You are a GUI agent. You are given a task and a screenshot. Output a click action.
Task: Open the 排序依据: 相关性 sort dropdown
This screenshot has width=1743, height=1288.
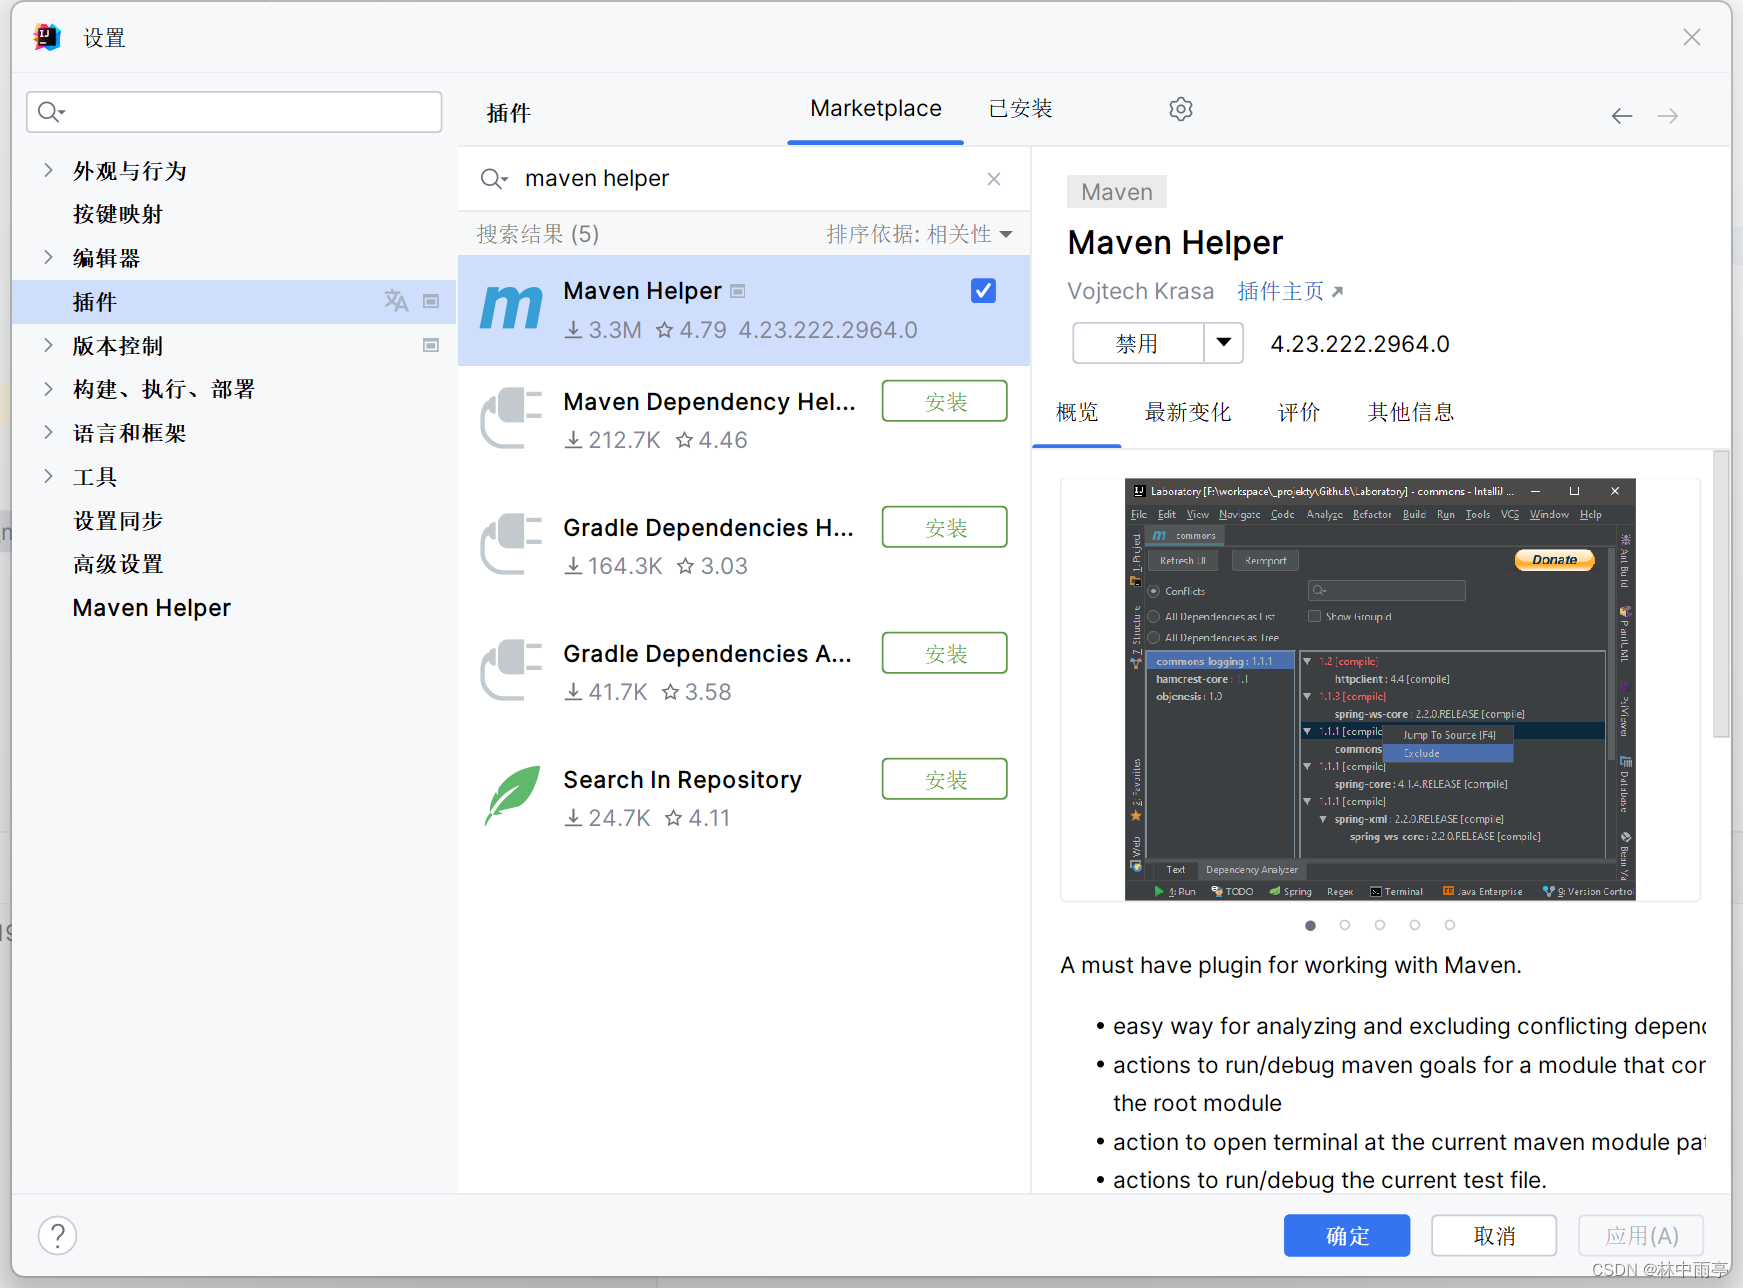pos(919,234)
